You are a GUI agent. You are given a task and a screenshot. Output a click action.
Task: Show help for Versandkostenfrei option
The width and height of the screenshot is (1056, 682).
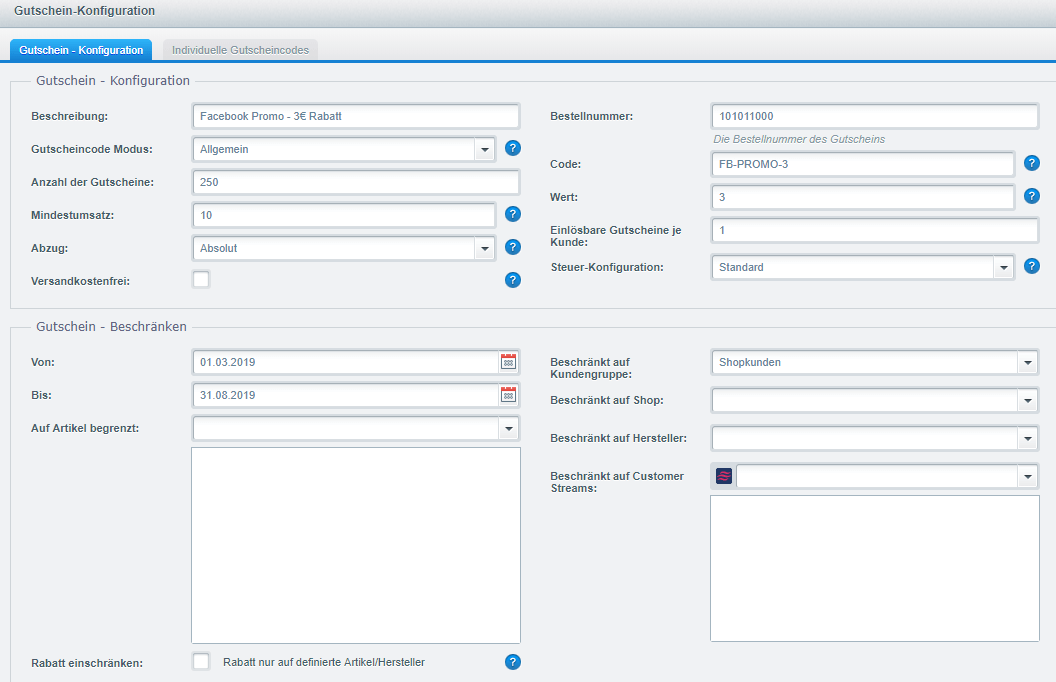point(513,280)
